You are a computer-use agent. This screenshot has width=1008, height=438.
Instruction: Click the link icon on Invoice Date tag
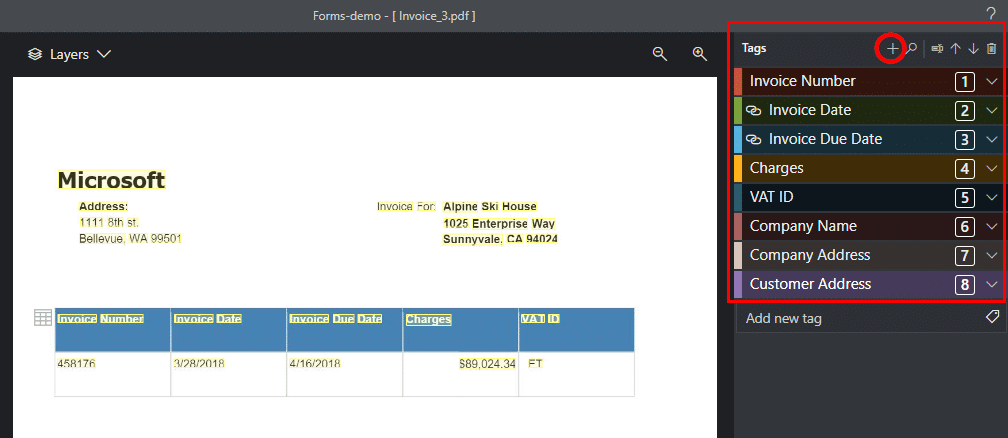754,111
